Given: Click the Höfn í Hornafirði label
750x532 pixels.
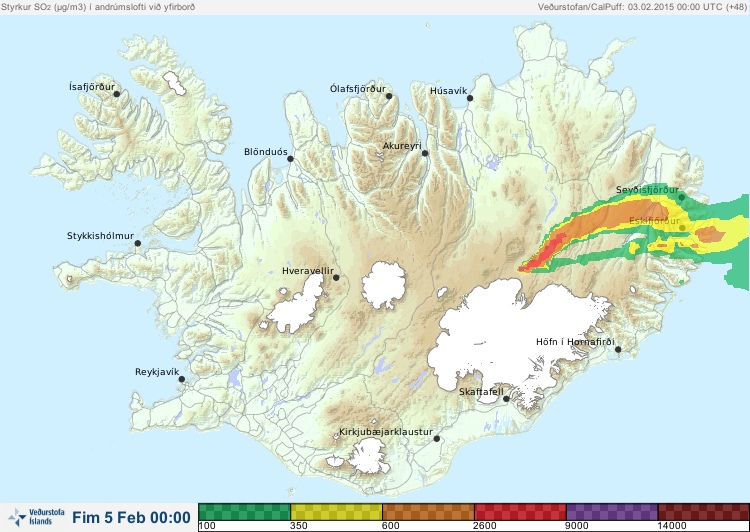Looking at the screenshot, I should coord(575,342).
